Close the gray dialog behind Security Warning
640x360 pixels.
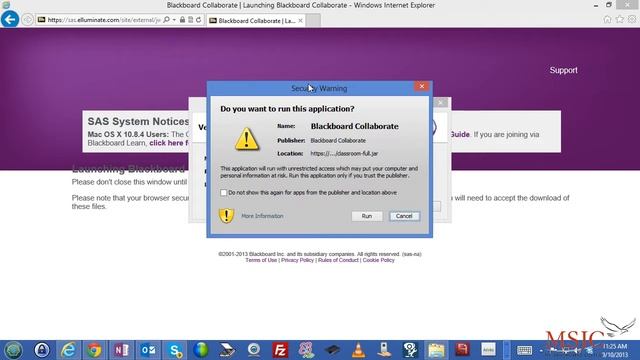(441, 103)
